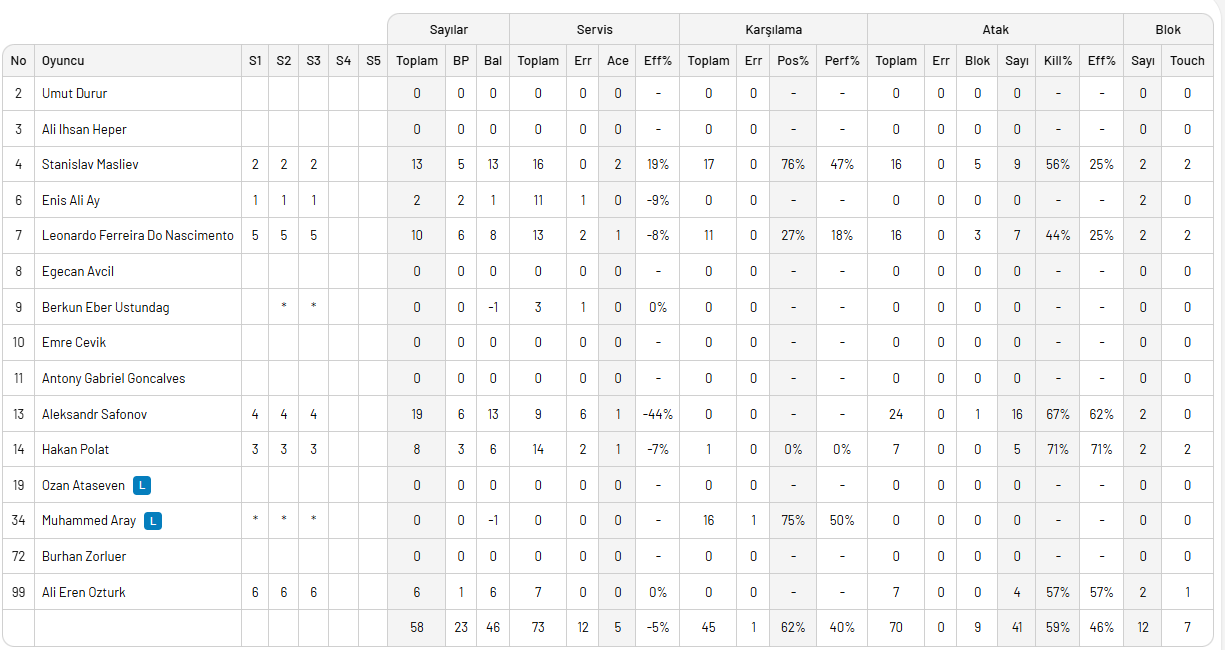Click the Perf% column header
Viewport: 1225px width, 650px height.
tap(842, 61)
